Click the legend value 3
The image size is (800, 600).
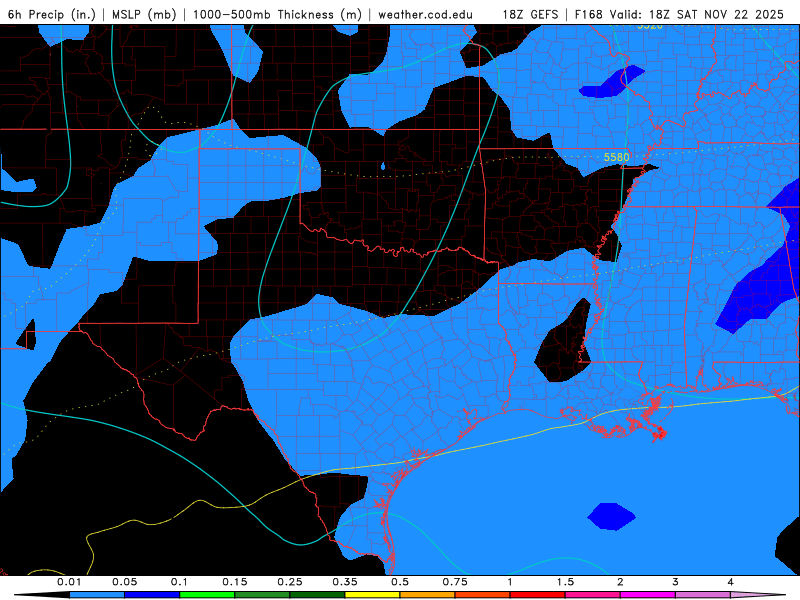tap(676, 582)
